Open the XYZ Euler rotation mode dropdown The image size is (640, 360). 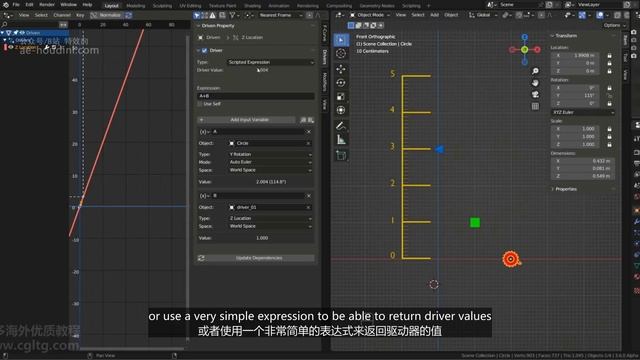click(582, 112)
